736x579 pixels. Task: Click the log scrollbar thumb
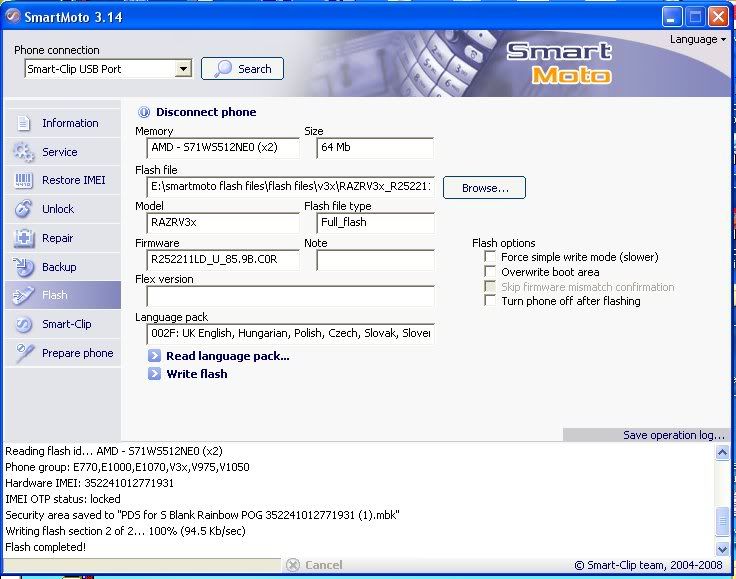722,521
